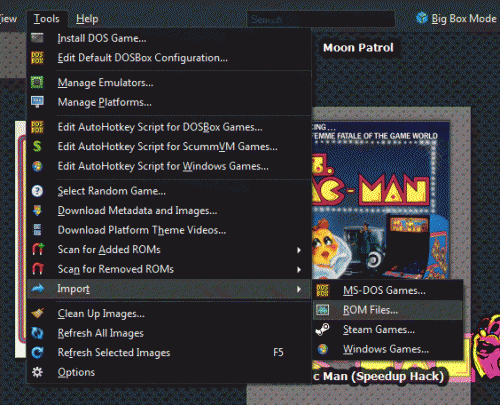Click the Man (Speedup Hack) game title

pos(383,377)
